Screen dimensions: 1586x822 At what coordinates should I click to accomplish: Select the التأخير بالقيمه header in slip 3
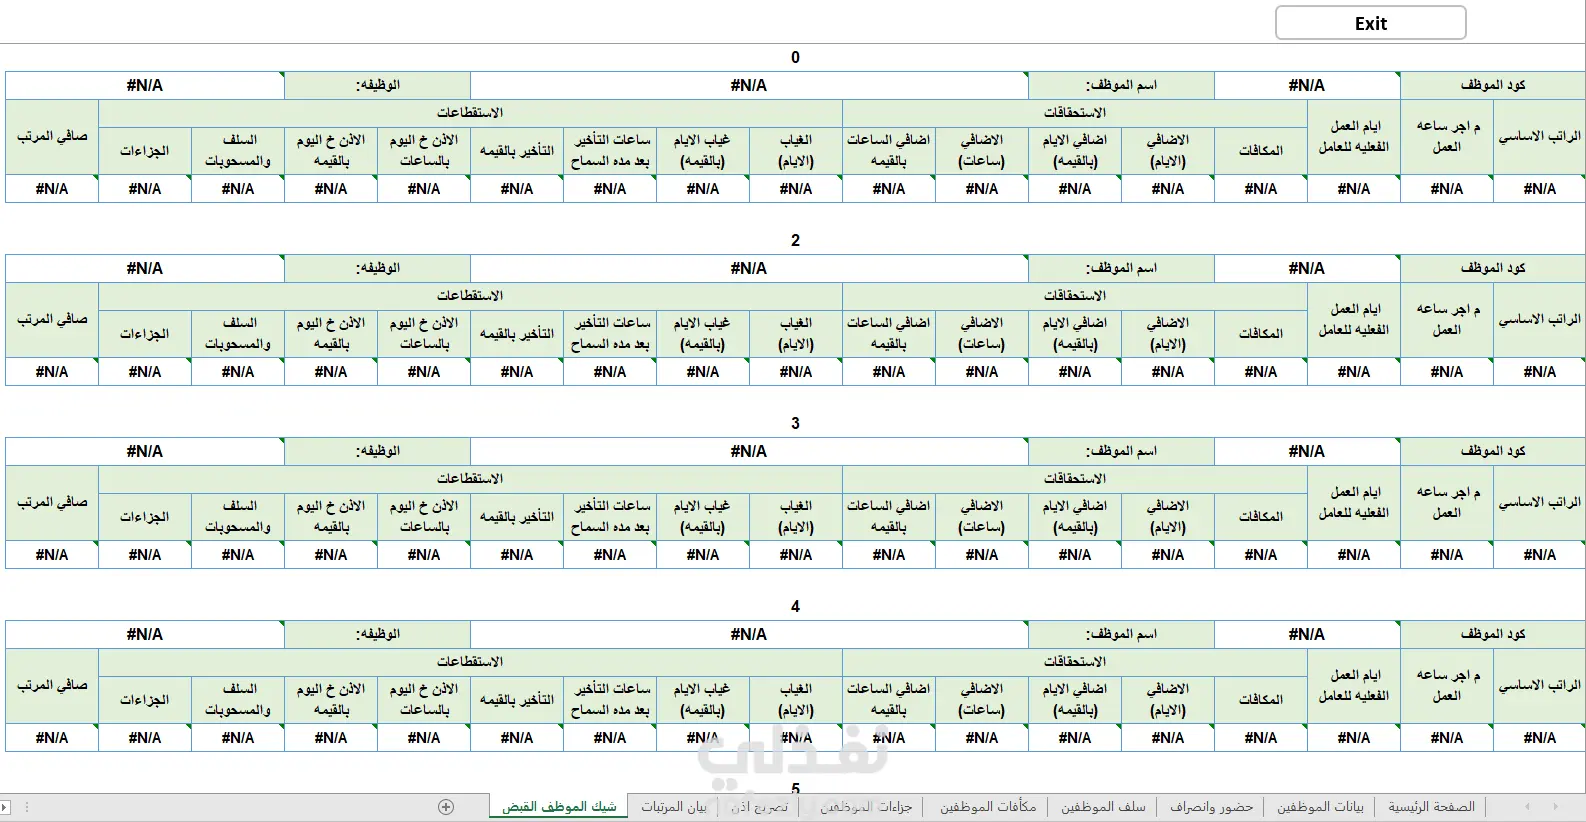pos(517,517)
